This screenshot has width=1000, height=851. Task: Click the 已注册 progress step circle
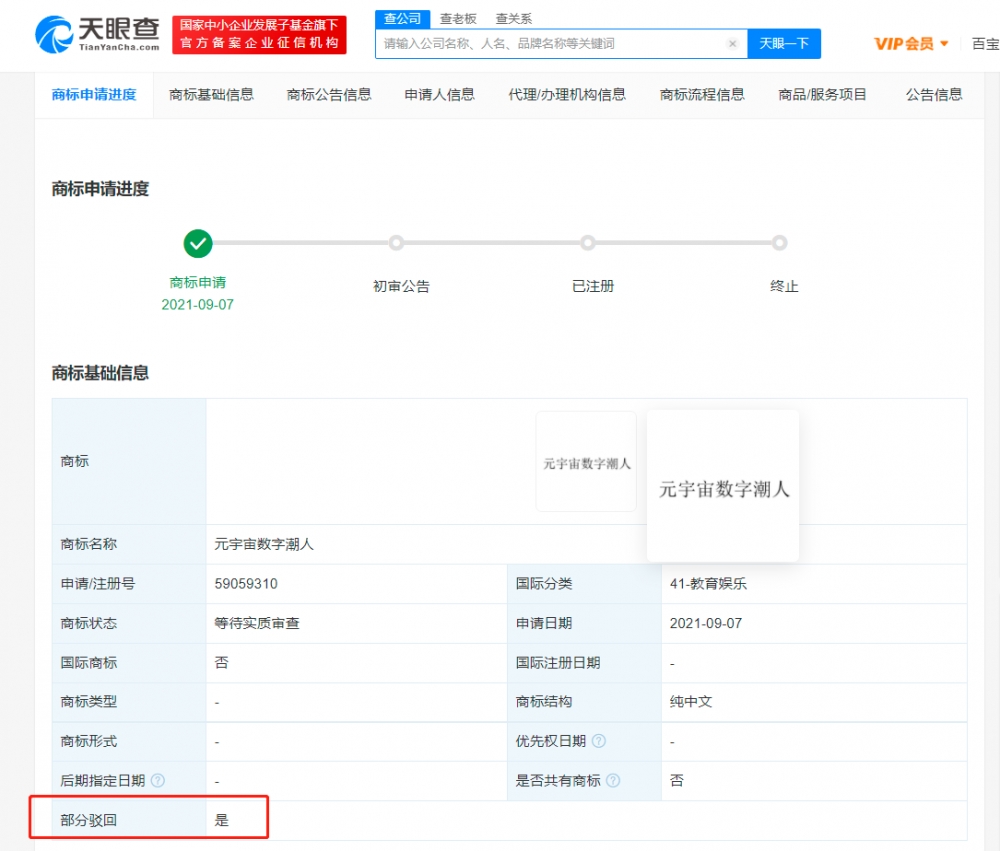pos(588,243)
